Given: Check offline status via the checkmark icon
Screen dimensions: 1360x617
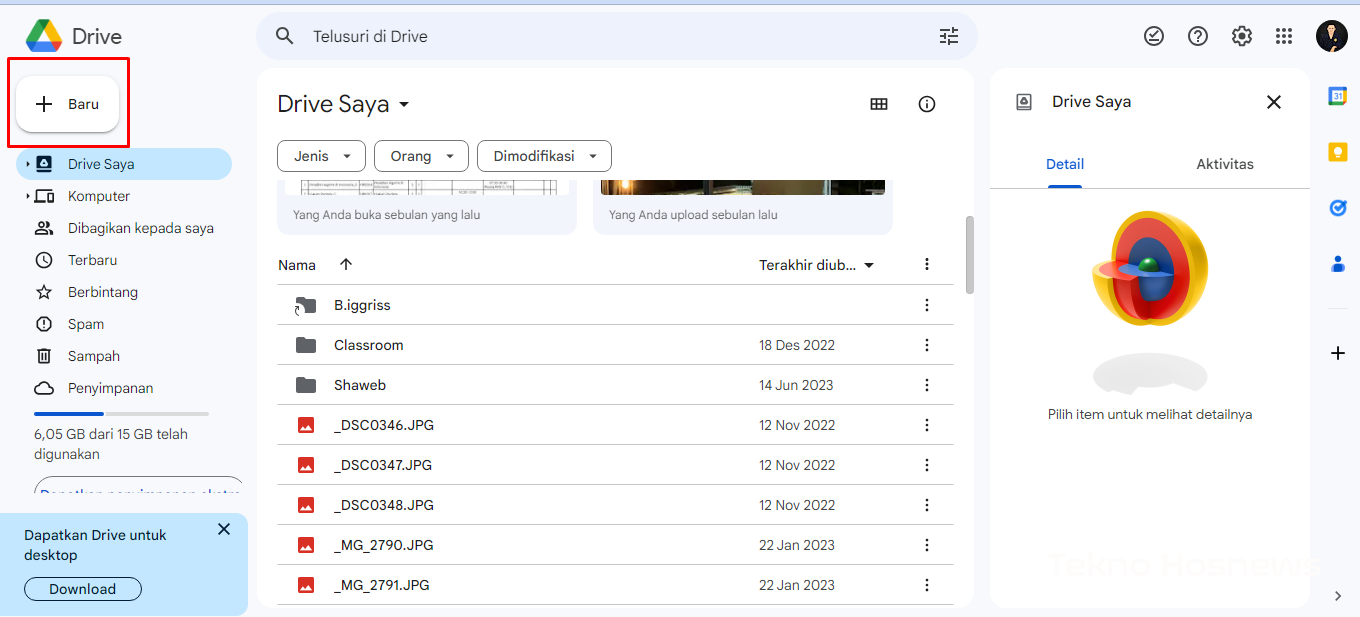Looking at the screenshot, I should click(x=1154, y=35).
